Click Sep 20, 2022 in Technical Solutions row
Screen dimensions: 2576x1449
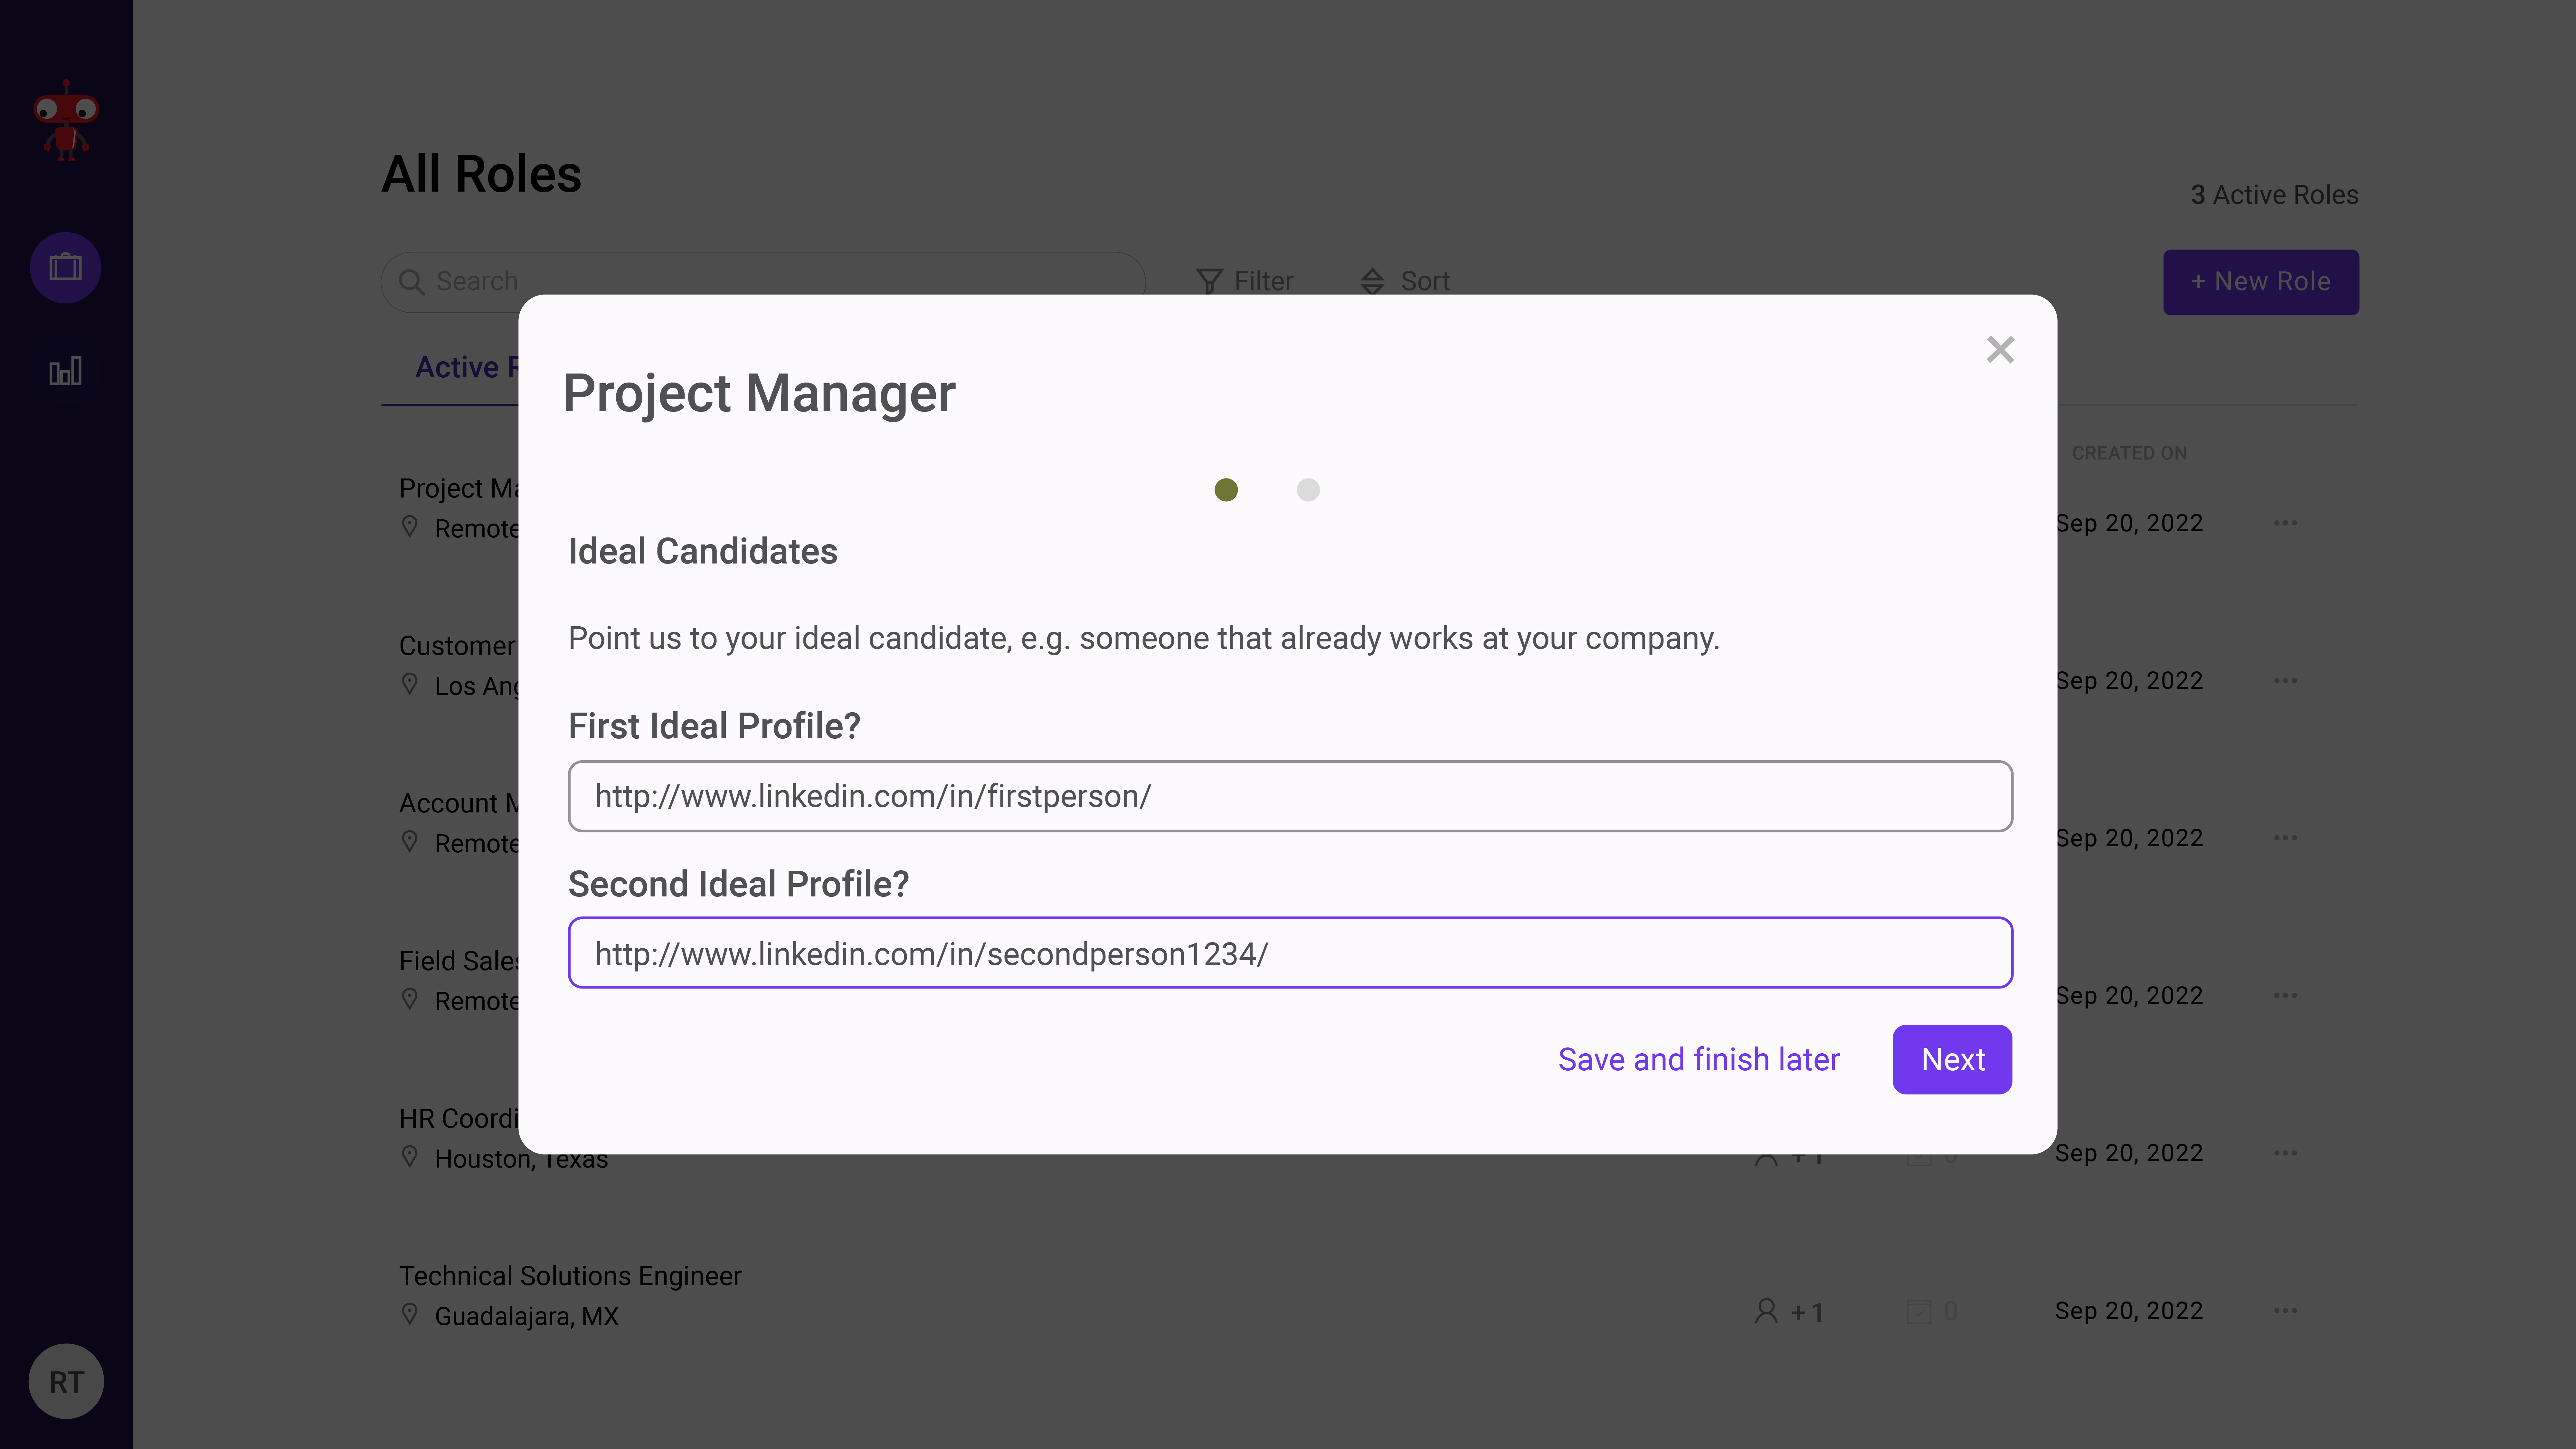(x=2129, y=1311)
